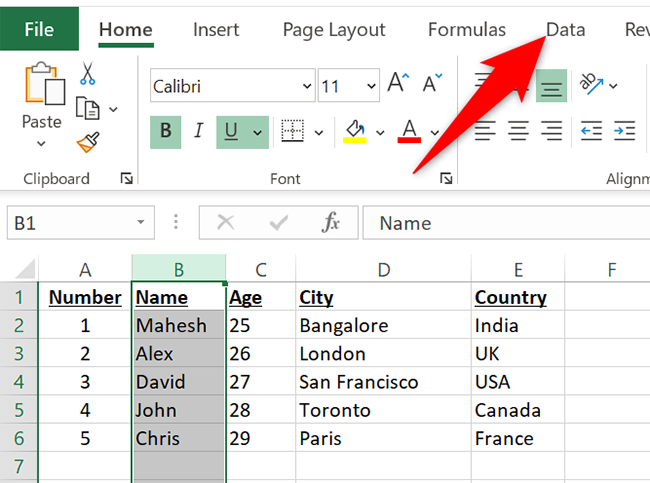Click the Borders icon

tap(292, 131)
